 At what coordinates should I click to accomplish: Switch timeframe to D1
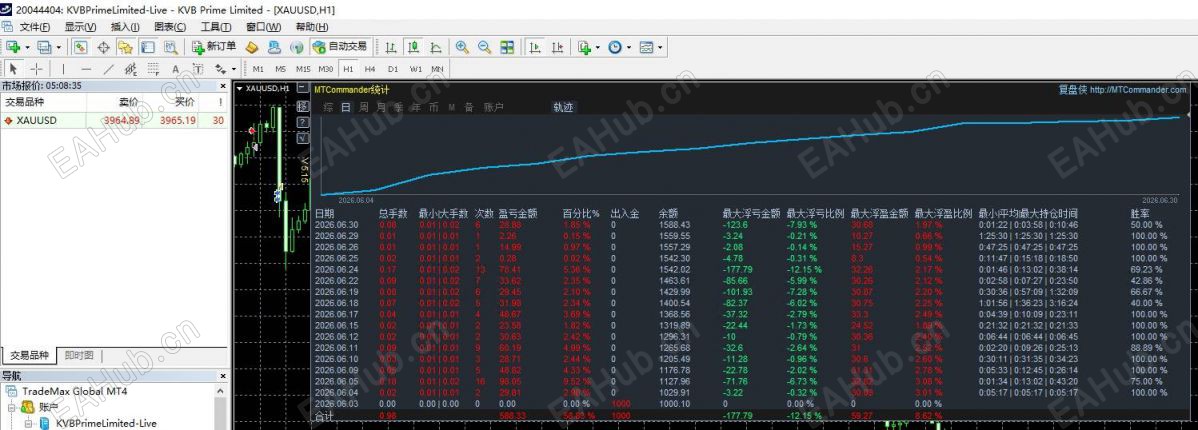(393, 69)
